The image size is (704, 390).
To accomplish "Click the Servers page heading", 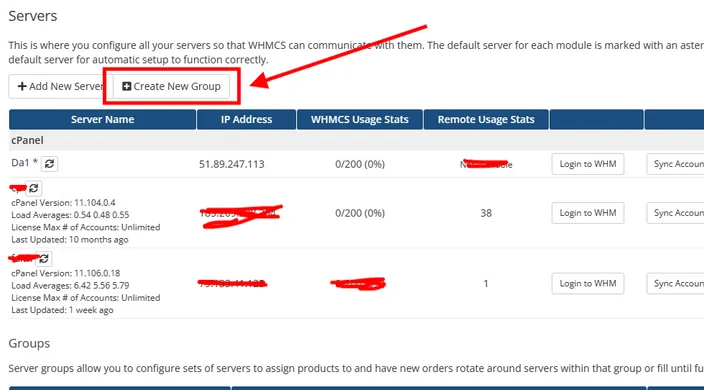I will click(33, 16).
